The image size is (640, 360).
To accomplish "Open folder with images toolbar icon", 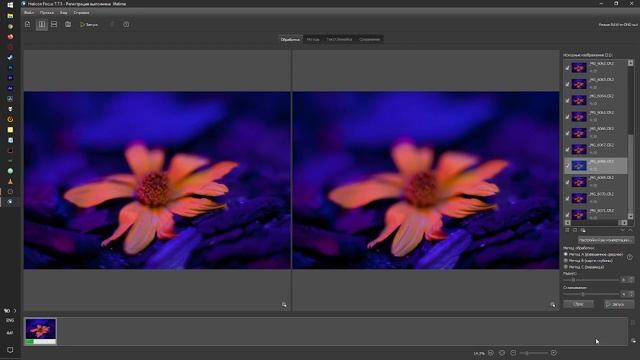I will [68, 24].
